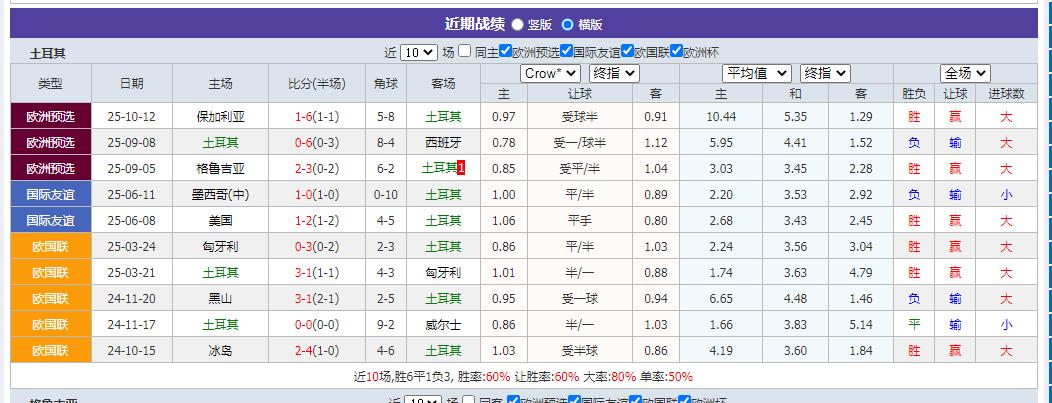The width and height of the screenshot is (1052, 403).
Task: Open the match count dropdown showing 10
Action: point(418,53)
